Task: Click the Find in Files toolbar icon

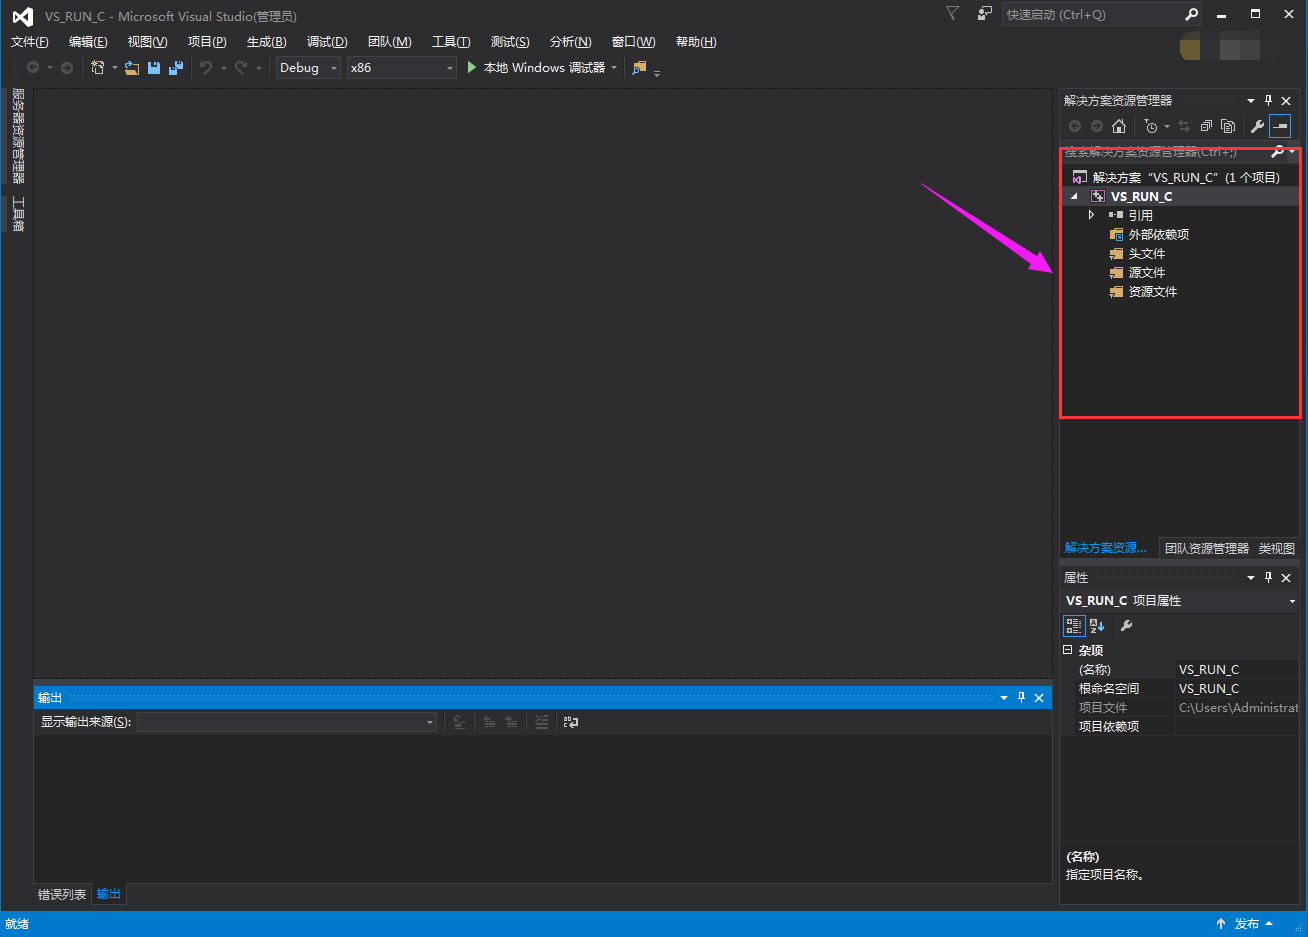Action: coord(640,68)
